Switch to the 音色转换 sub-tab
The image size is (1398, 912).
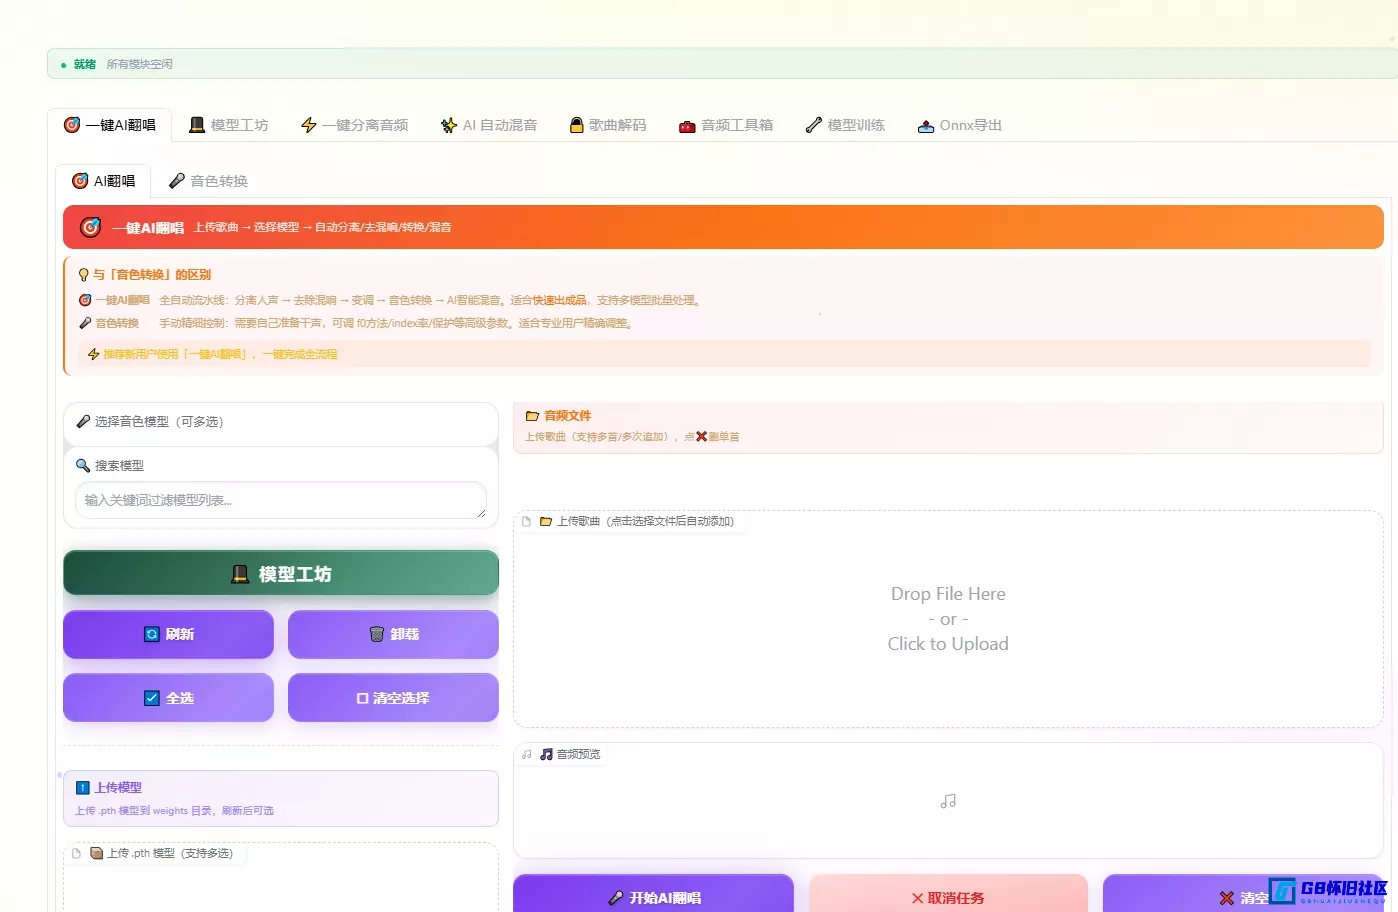pos(208,181)
